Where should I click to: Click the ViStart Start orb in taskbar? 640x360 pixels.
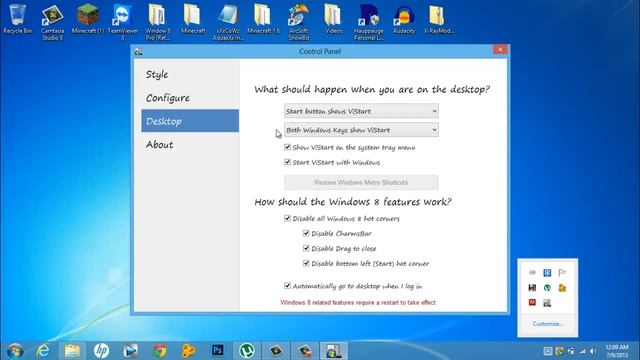point(15,351)
